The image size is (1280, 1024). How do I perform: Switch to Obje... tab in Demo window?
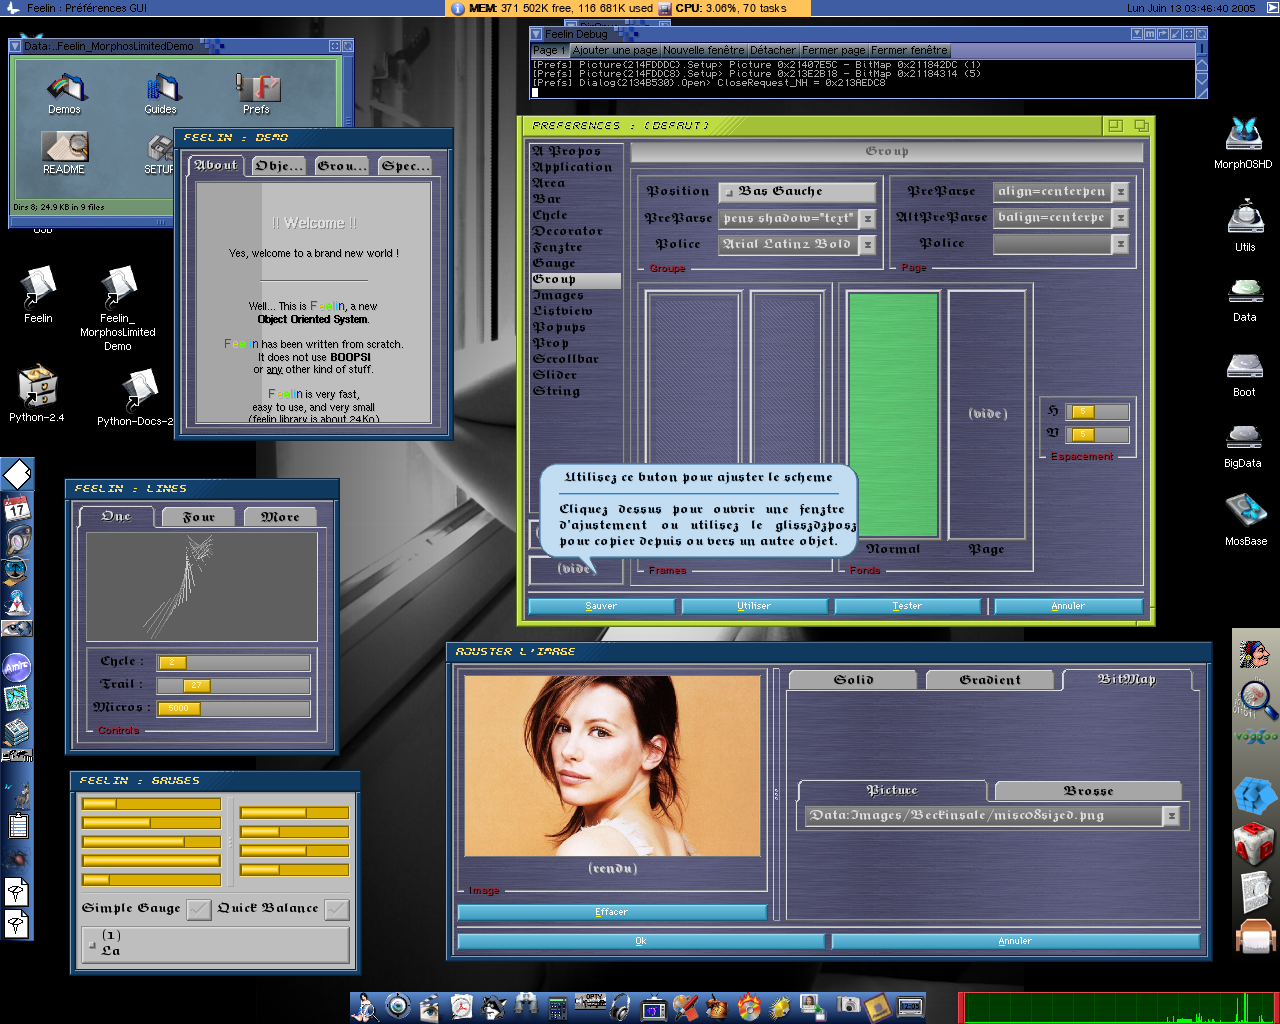[278, 166]
